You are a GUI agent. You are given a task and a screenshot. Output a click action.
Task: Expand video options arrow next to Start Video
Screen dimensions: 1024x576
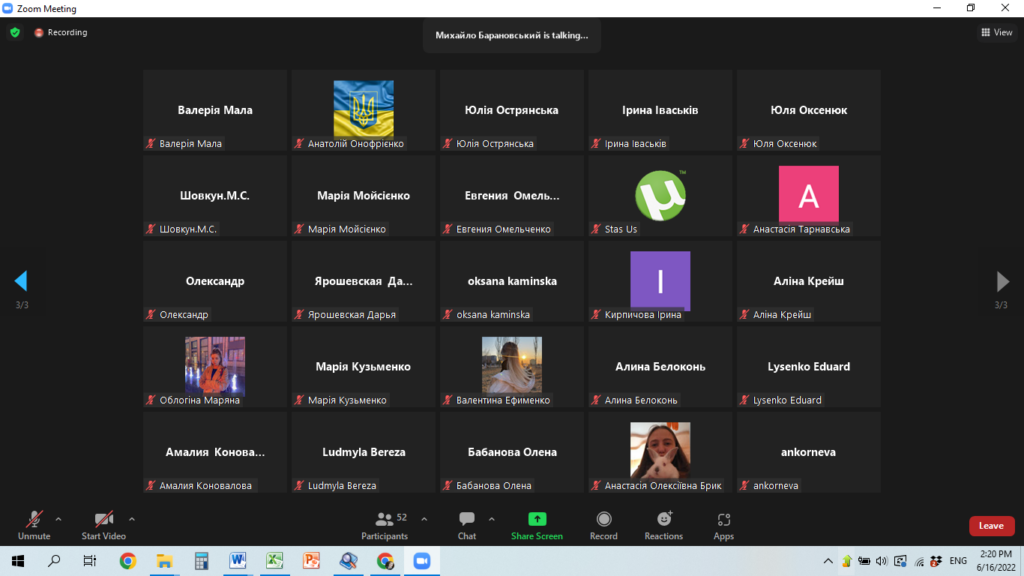click(x=132, y=519)
